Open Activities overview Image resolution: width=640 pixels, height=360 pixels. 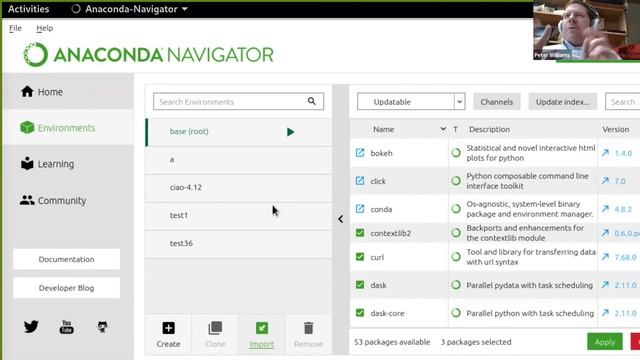pyautogui.click(x=29, y=9)
